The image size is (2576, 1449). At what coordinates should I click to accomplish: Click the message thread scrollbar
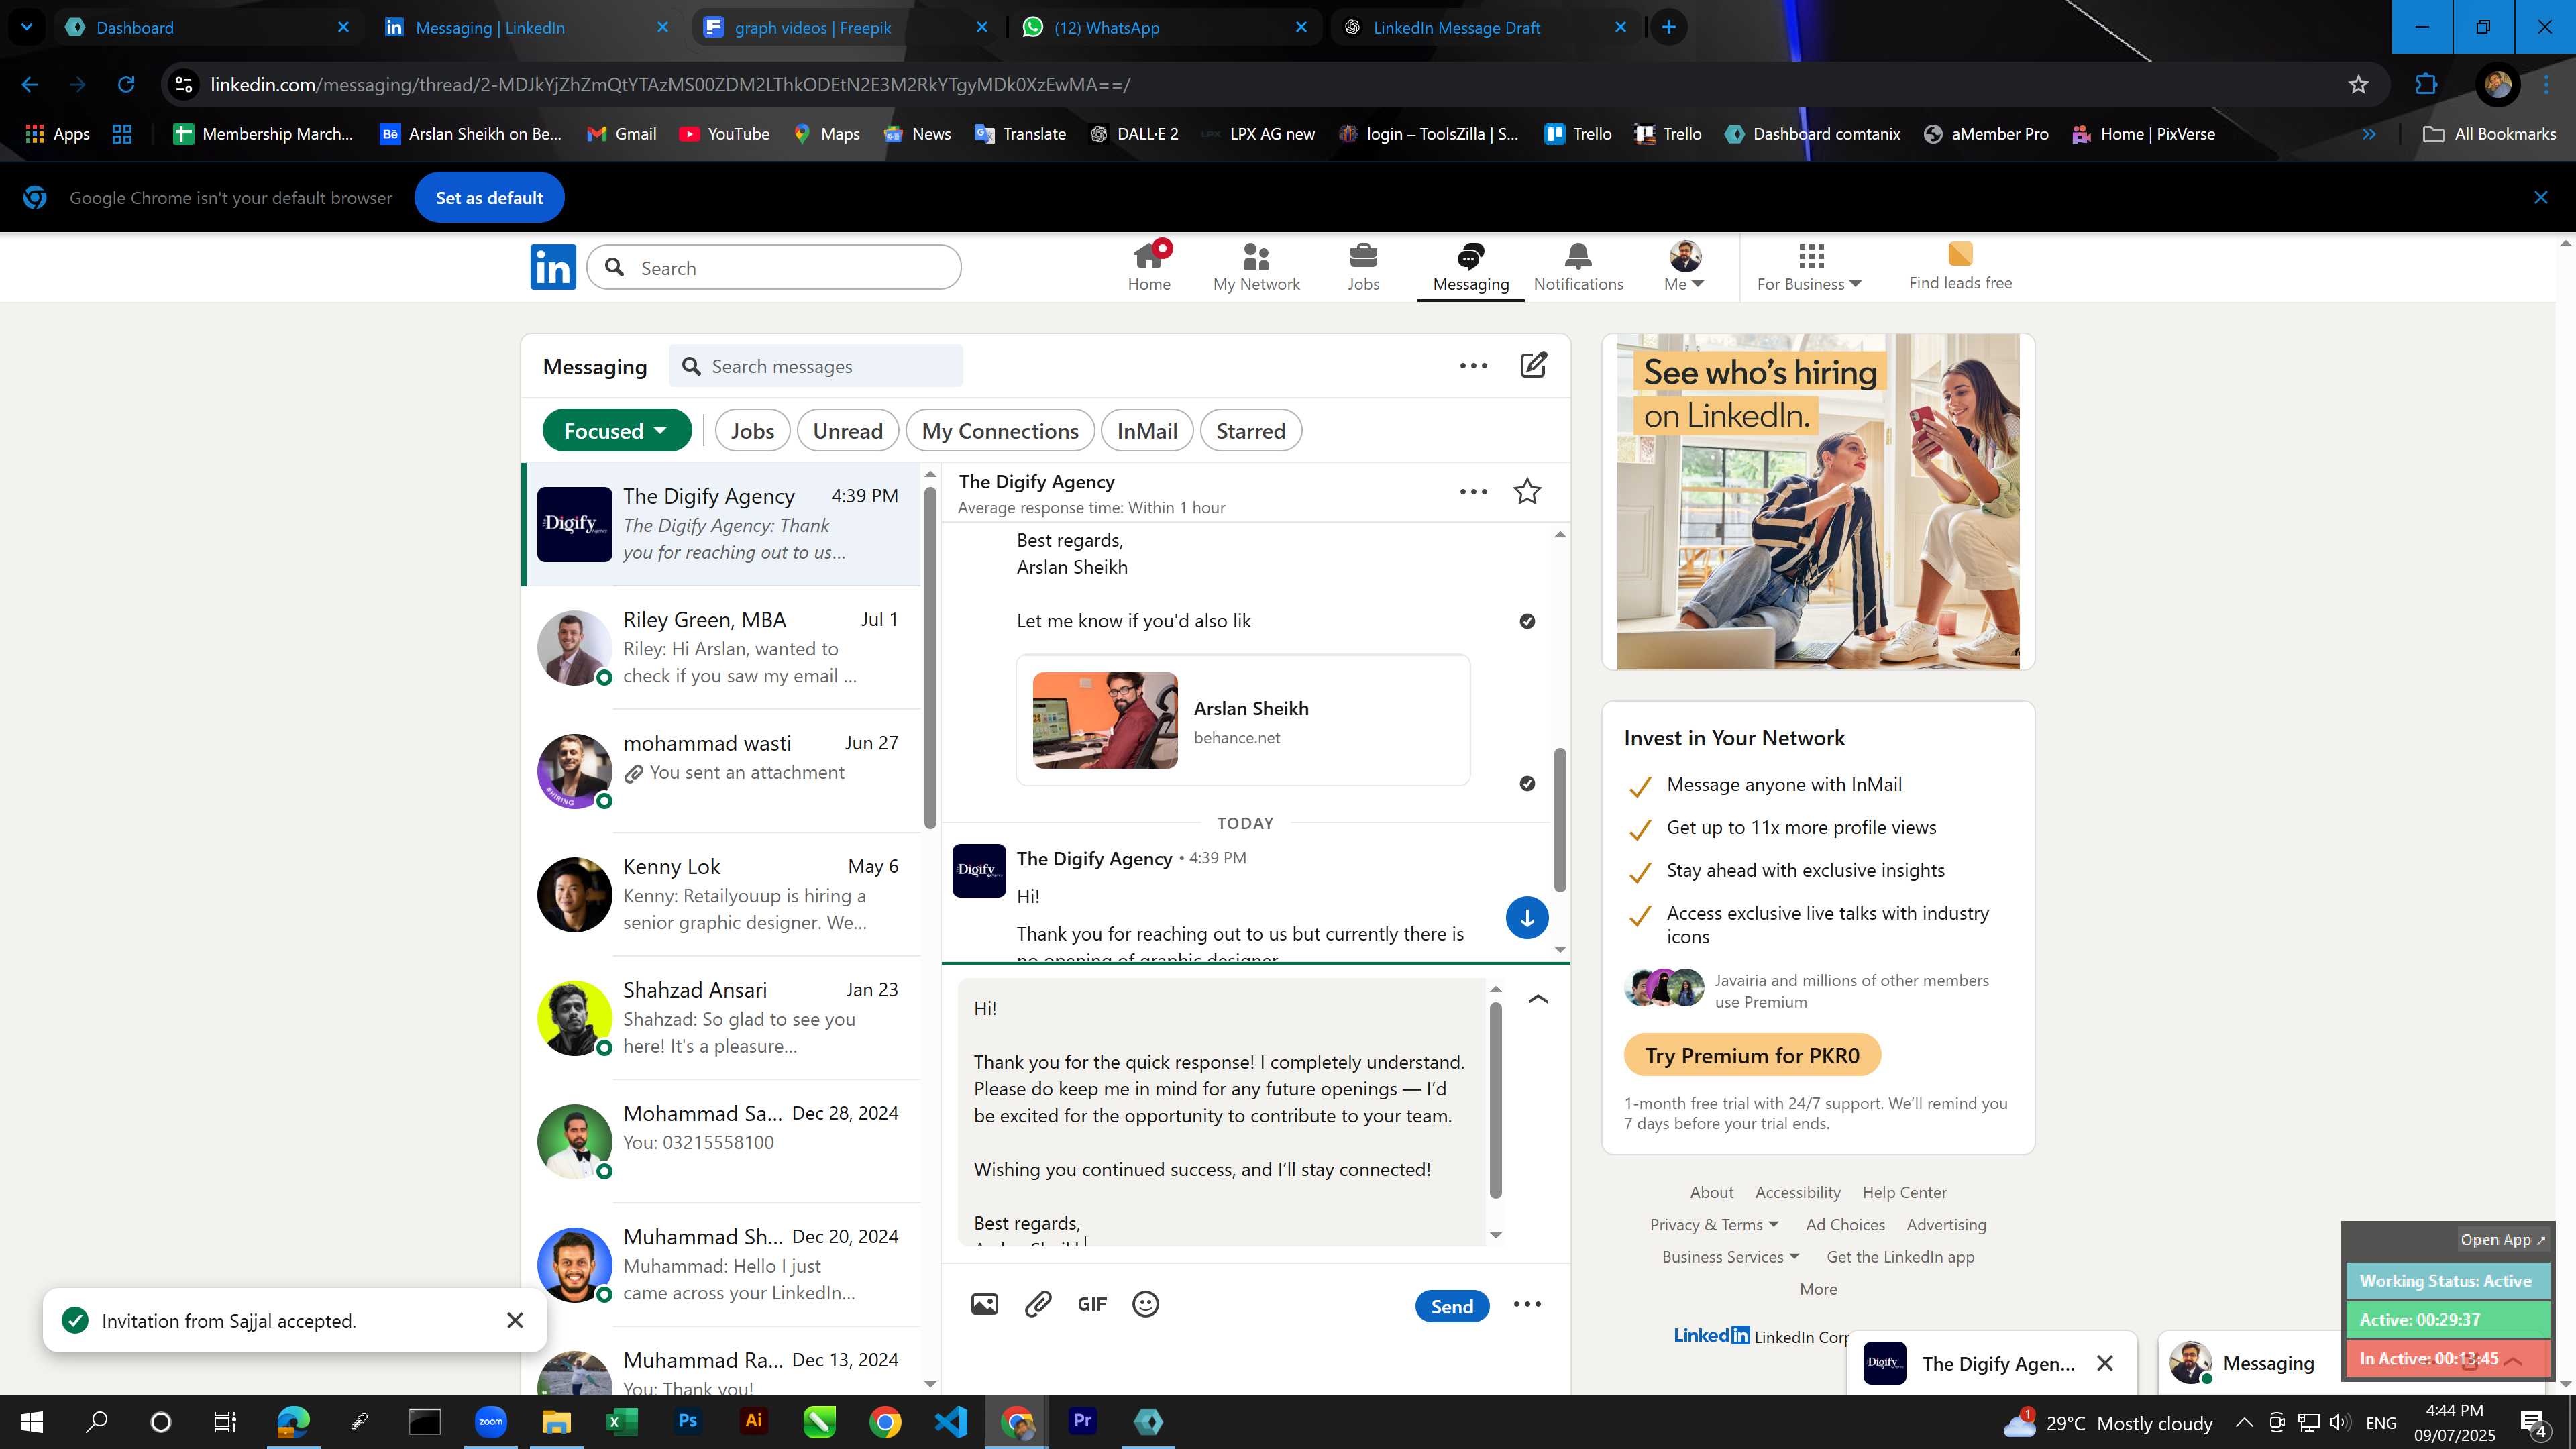[1559, 820]
